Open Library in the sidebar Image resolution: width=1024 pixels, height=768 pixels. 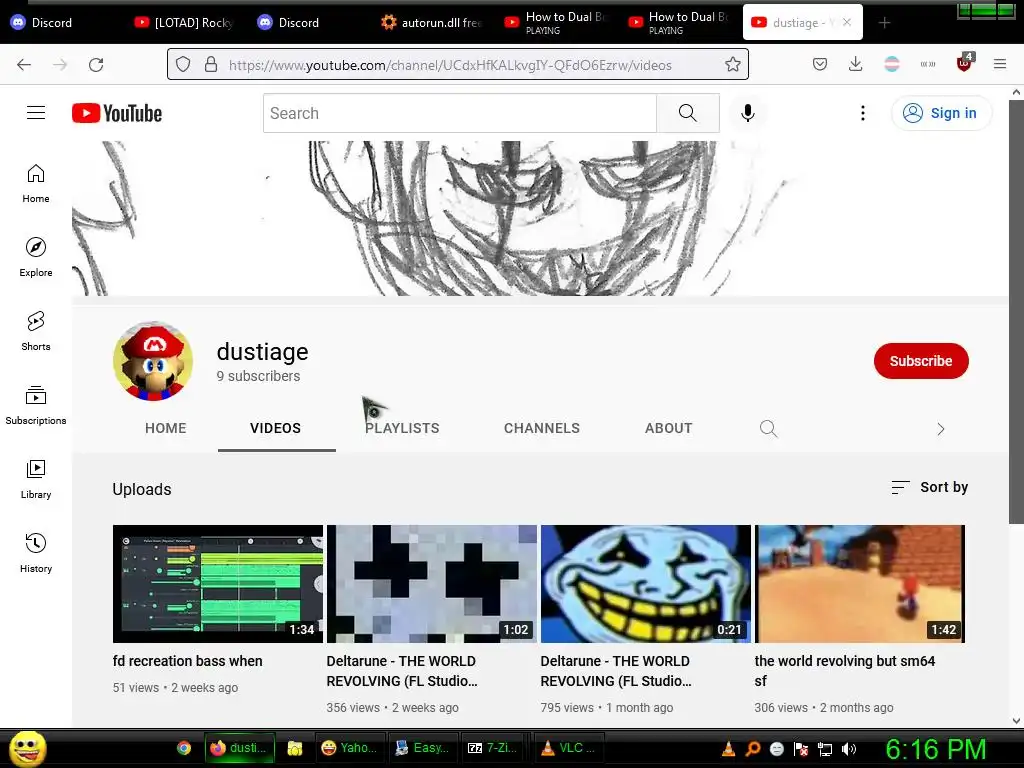36,479
